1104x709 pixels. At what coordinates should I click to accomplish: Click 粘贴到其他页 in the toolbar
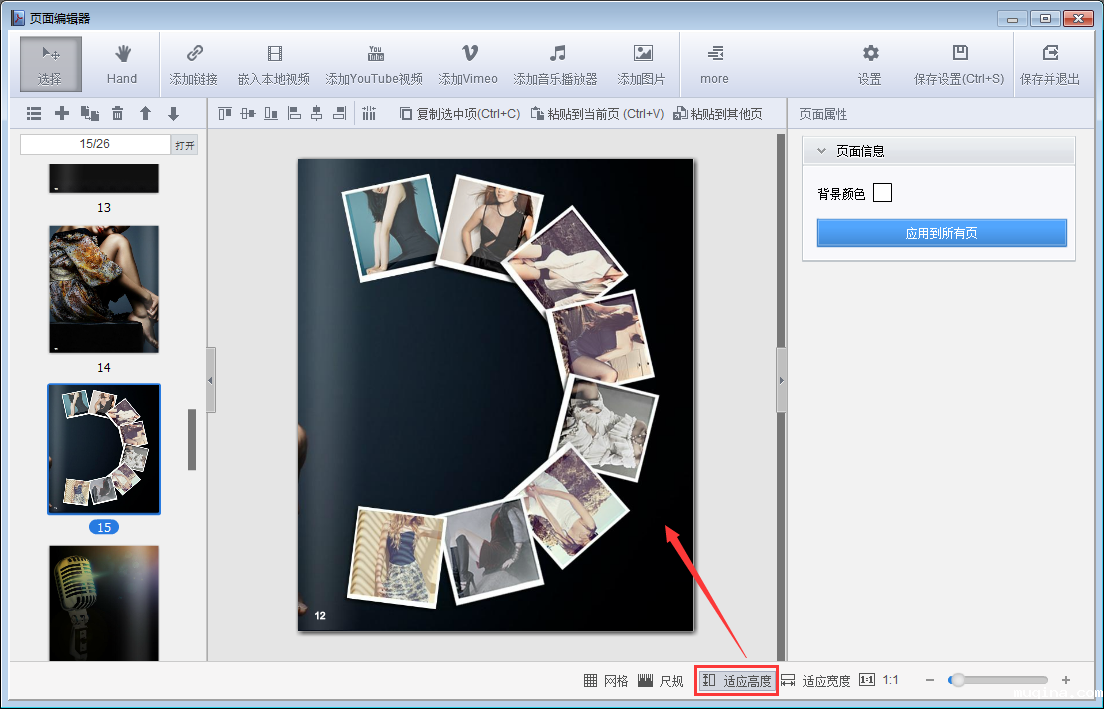(x=718, y=114)
